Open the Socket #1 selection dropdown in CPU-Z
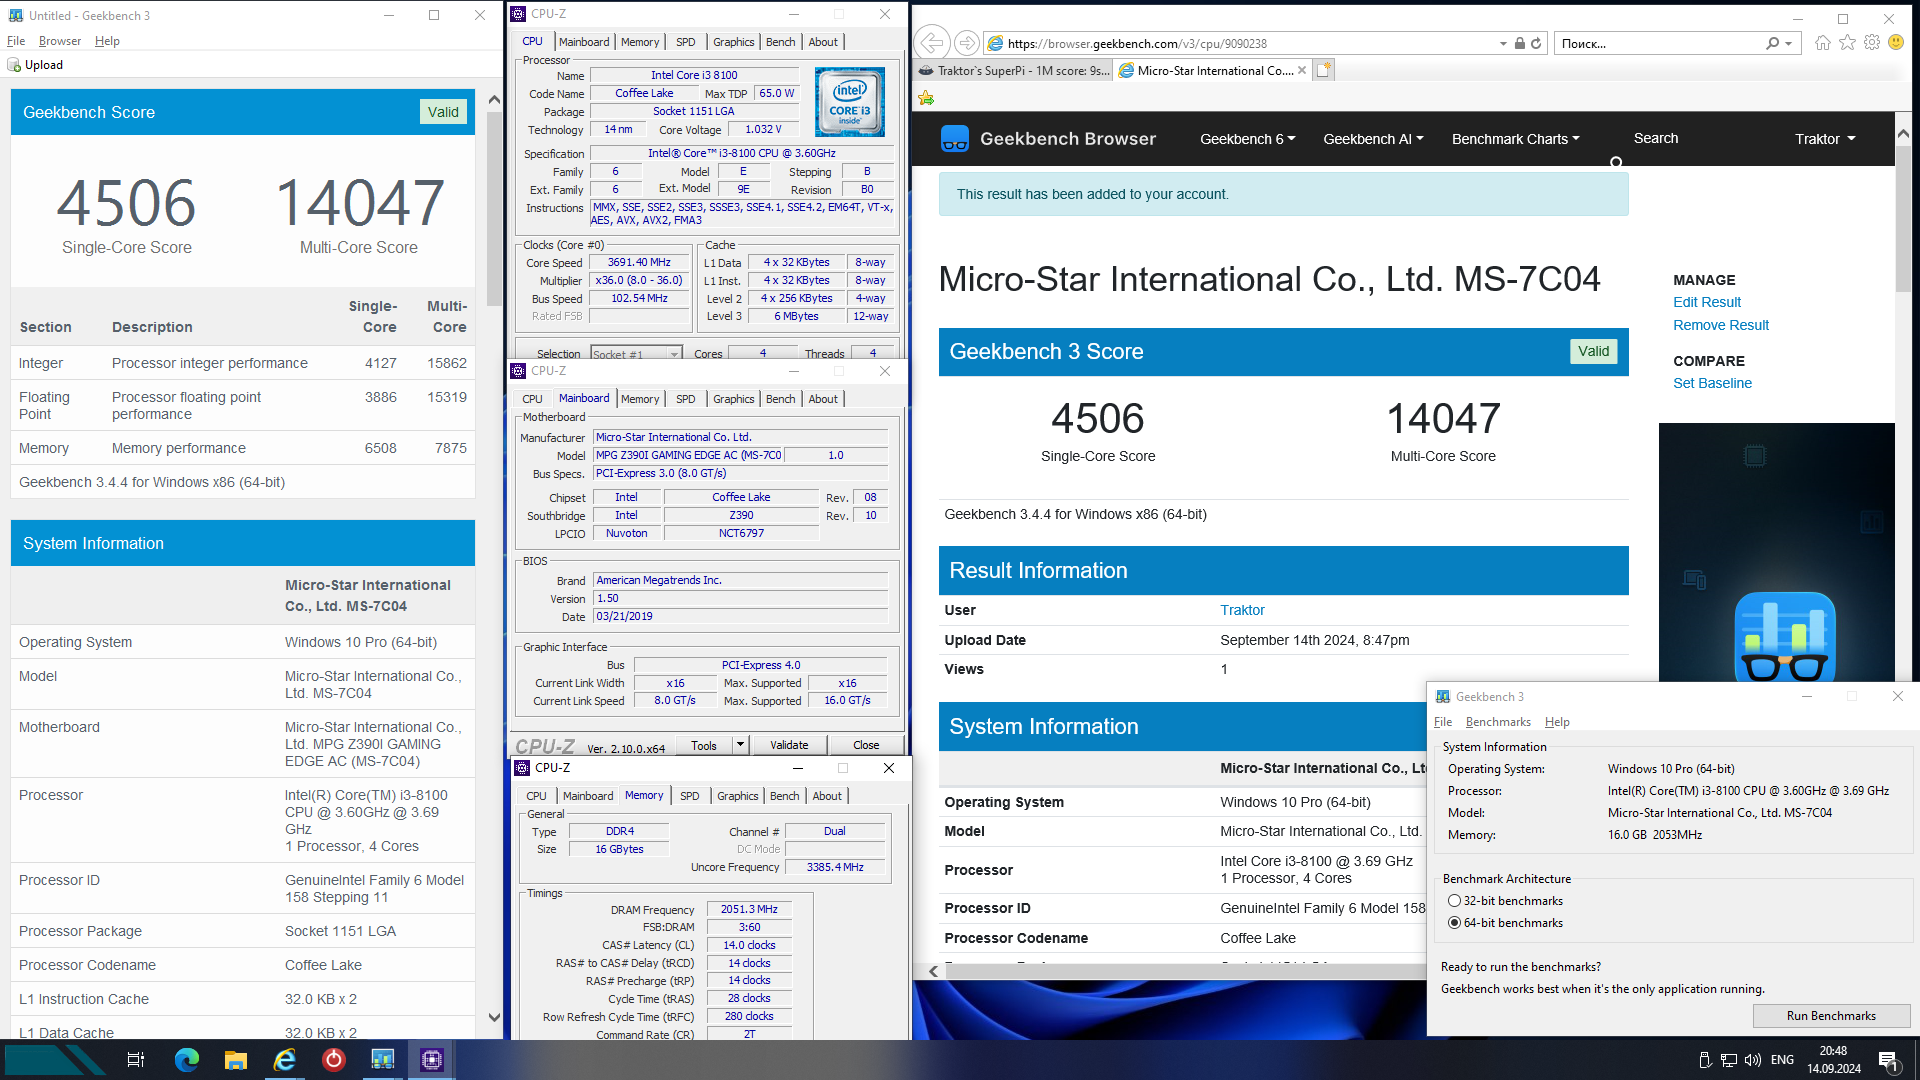Screen dimensions: 1920x1080 click(x=636, y=354)
